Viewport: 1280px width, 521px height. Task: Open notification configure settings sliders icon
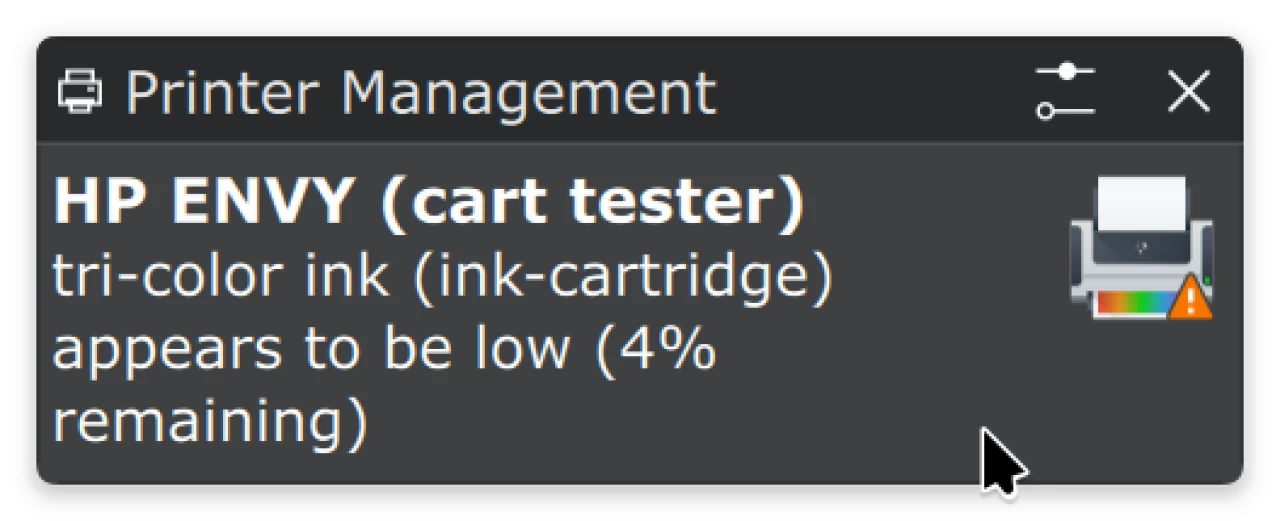coord(1064,92)
